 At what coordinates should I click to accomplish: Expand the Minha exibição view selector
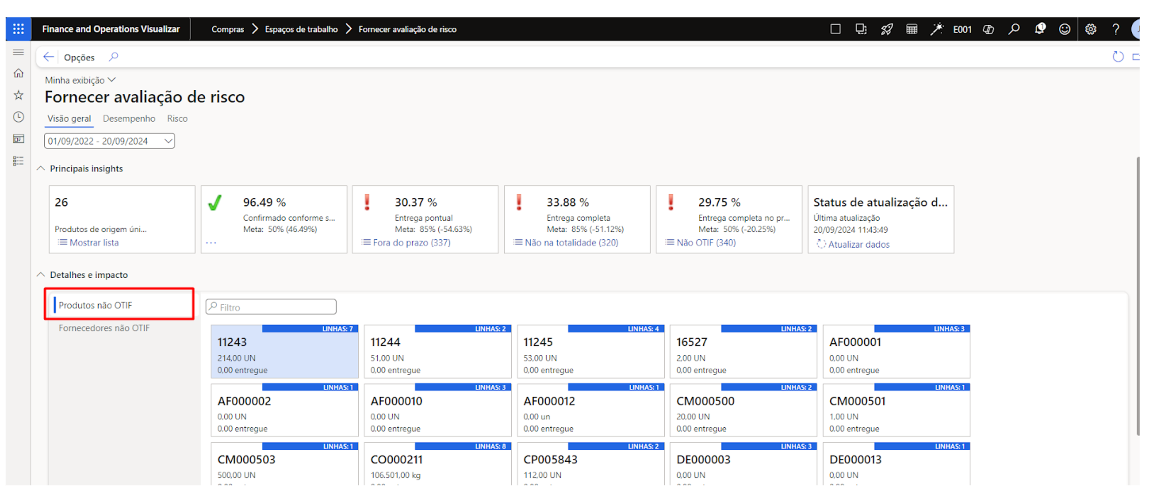click(80, 80)
